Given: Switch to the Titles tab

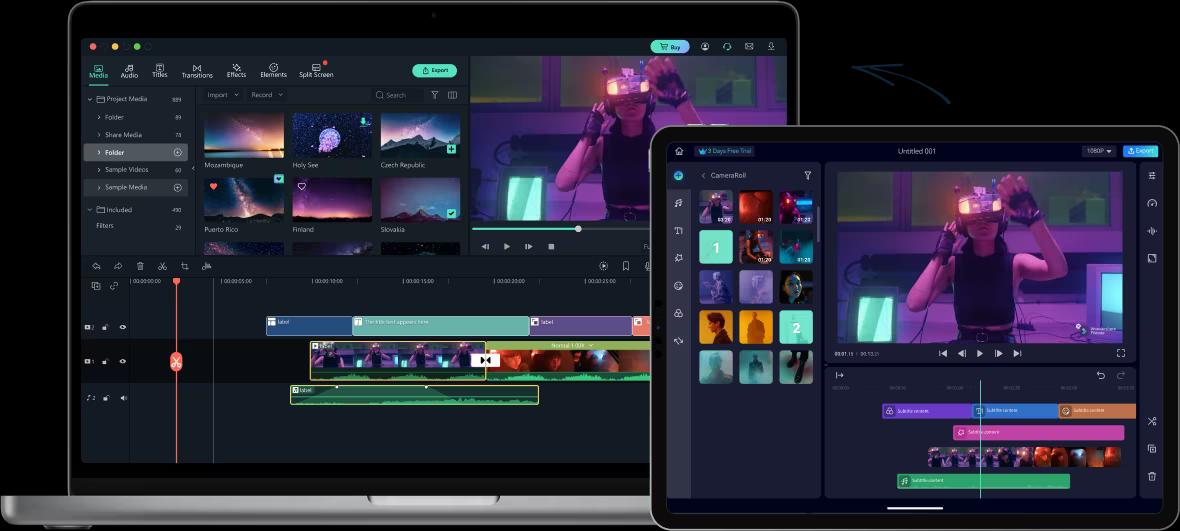Looking at the screenshot, I should [x=160, y=71].
